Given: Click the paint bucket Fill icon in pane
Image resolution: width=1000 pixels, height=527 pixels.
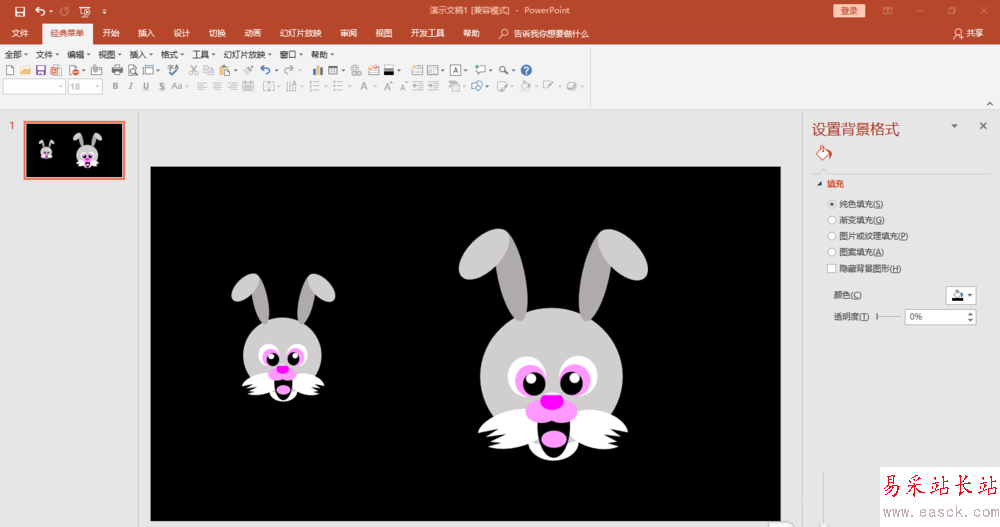Looking at the screenshot, I should (823, 154).
